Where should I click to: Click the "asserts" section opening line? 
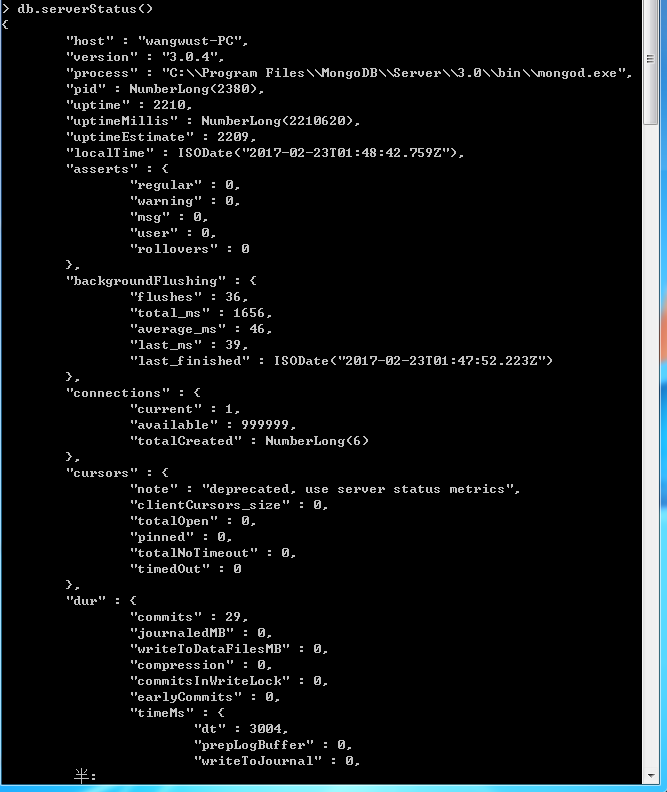point(117,169)
